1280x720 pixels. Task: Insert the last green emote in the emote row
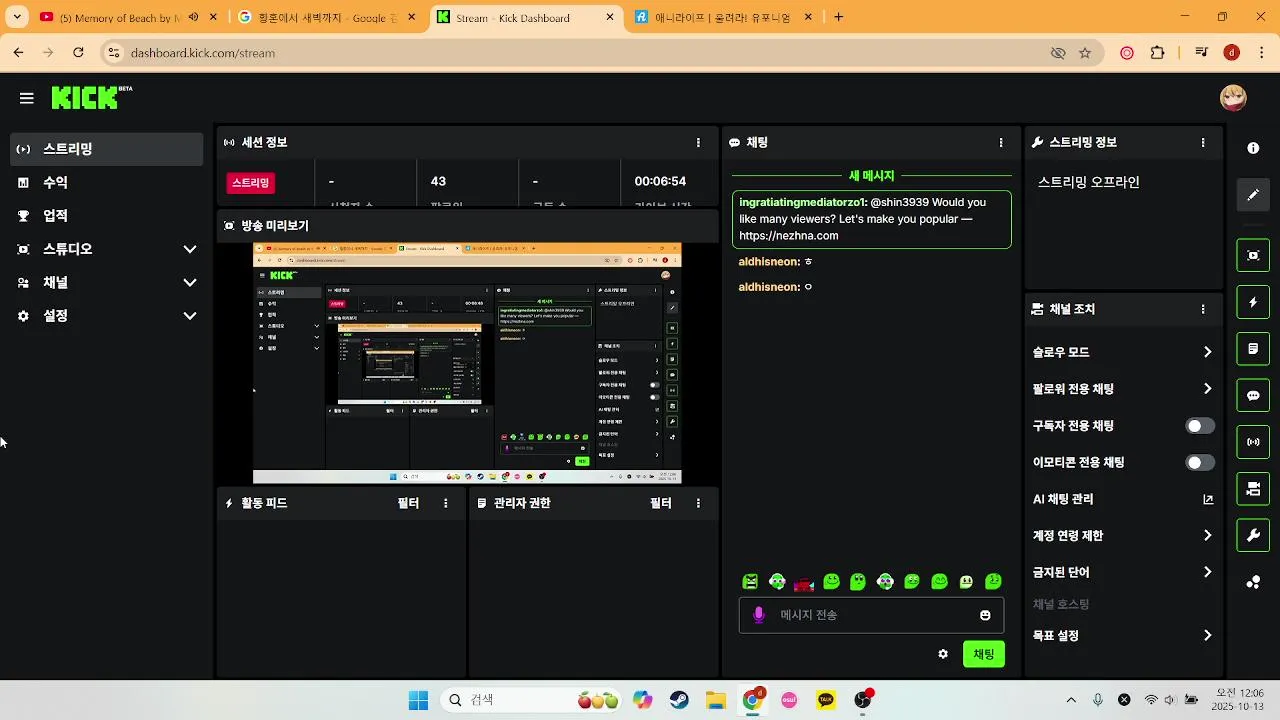click(x=993, y=582)
